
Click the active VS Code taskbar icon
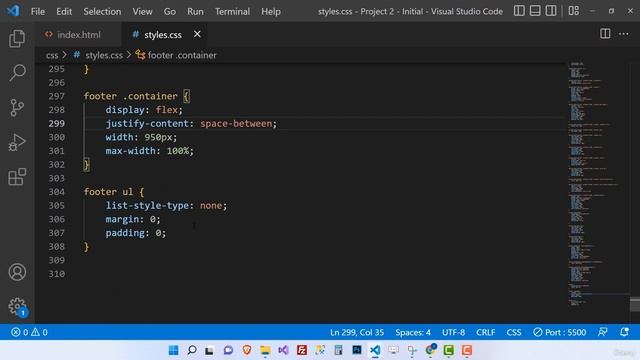[375, 350]
